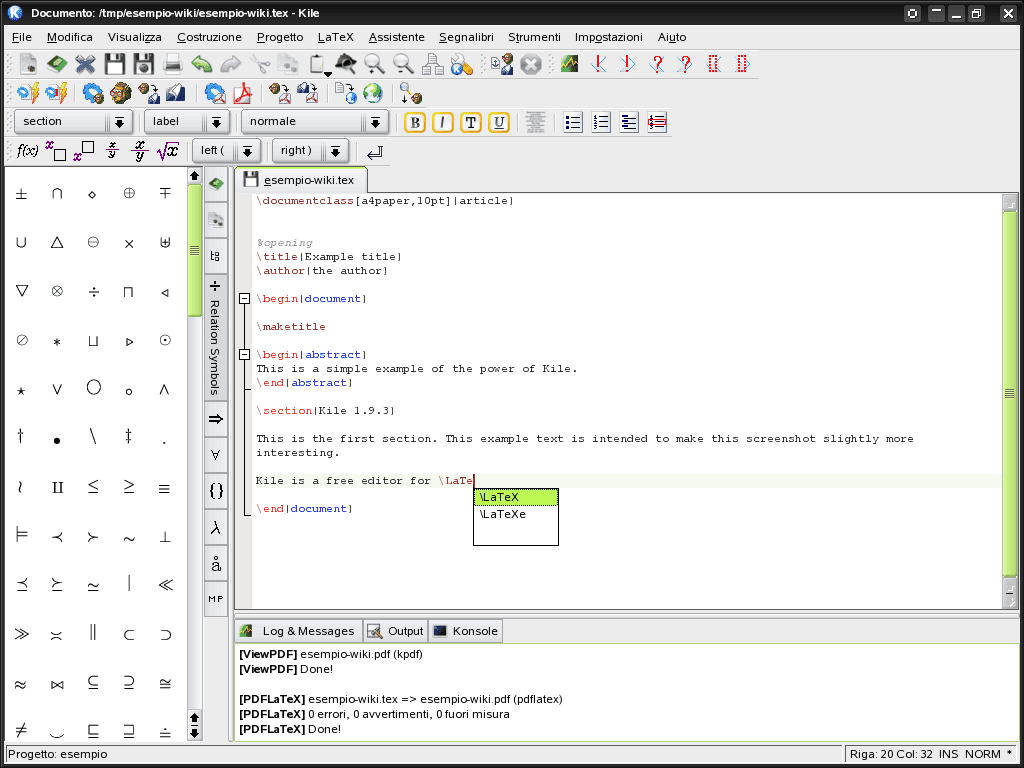Apply italic with the I button
Screen dimensions: 1024x768
pyautogui.click(x=443, y=122)
